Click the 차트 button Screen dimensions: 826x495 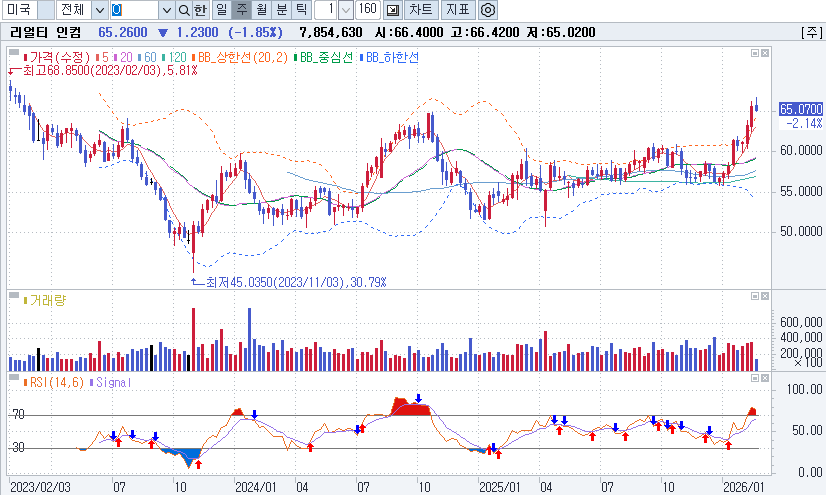[x=421, y=10]
